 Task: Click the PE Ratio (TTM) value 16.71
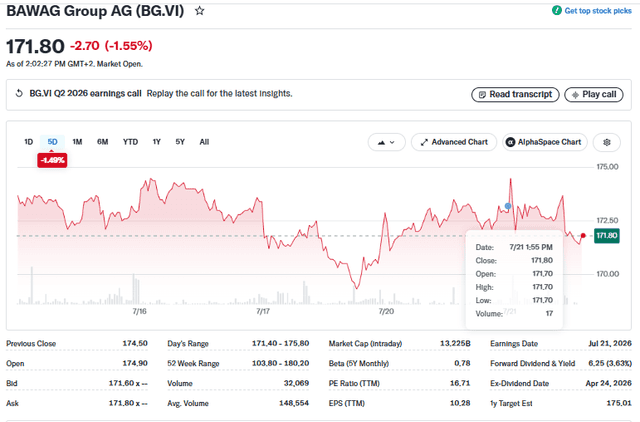pyautogui.click(x=460, y=383)
